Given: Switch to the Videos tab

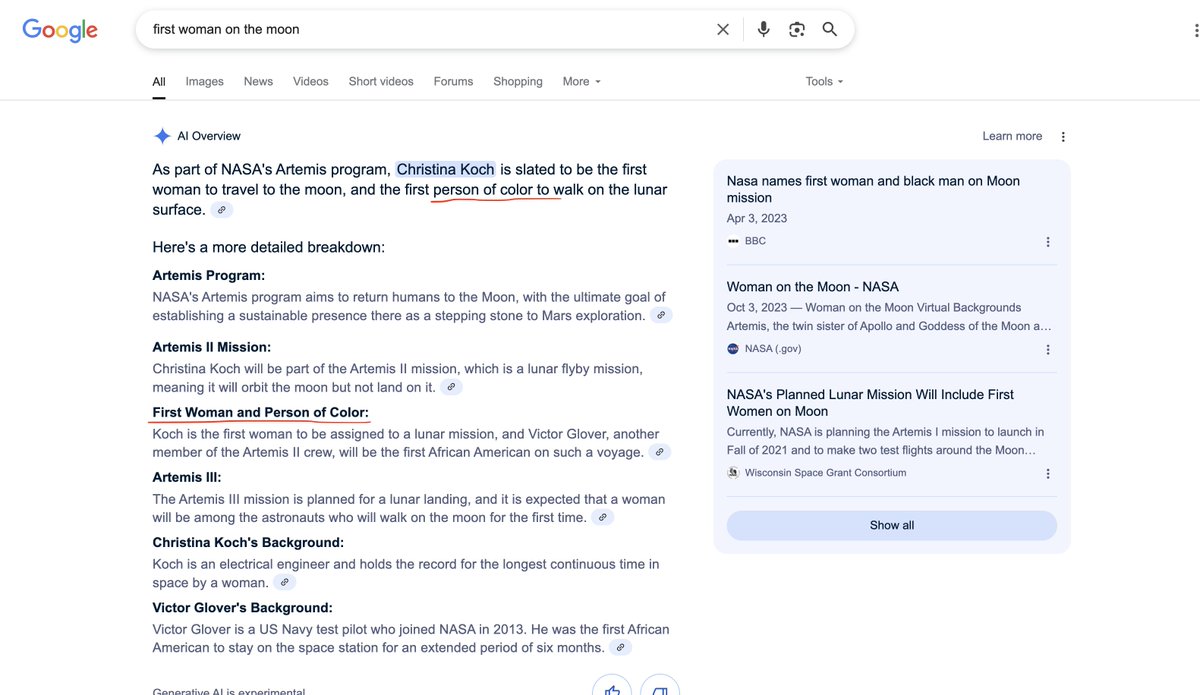Looking at the screenshot, I should point(311,82).
